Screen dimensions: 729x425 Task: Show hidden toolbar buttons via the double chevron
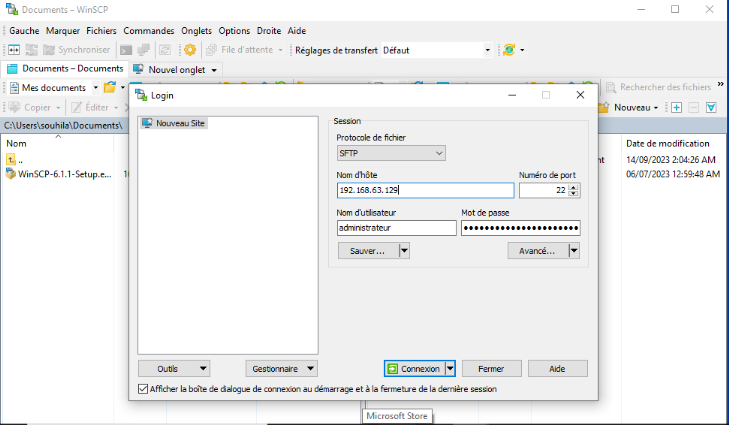click(x=720, y=84)
